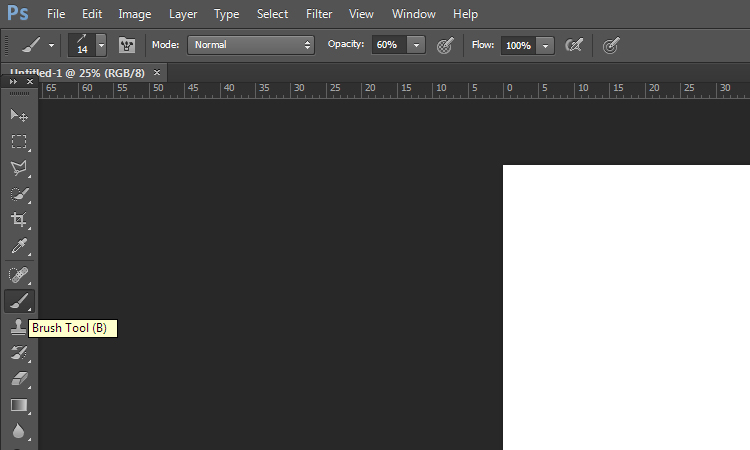This screenshot has height=450, width=750.
Task: Close the tools panel
Action: click(30, 82)
